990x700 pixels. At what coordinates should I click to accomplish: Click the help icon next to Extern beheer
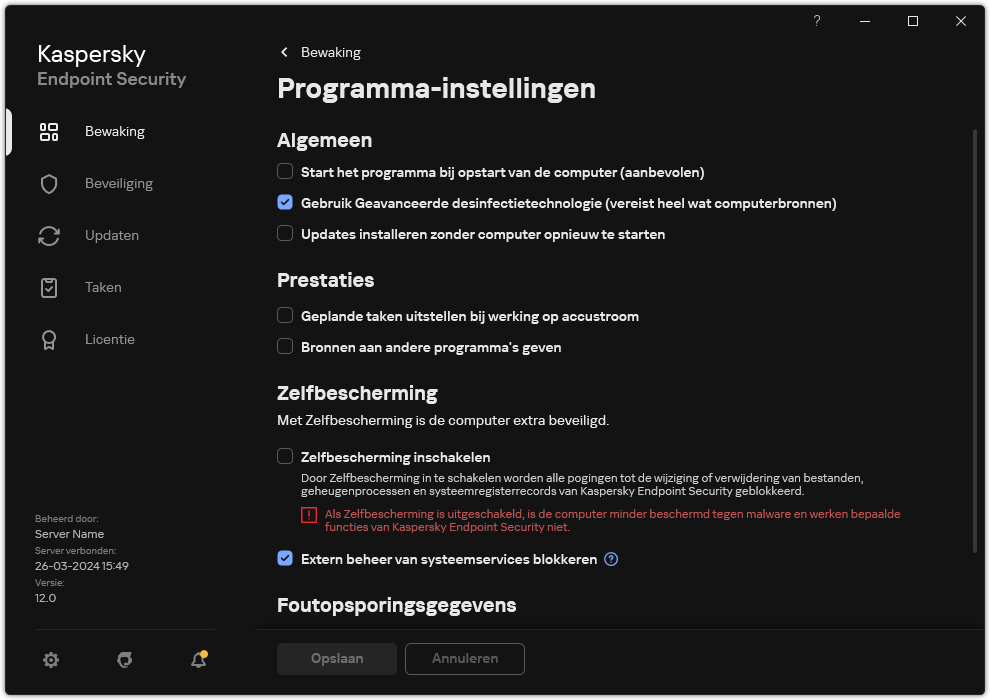tap(610, 559)
